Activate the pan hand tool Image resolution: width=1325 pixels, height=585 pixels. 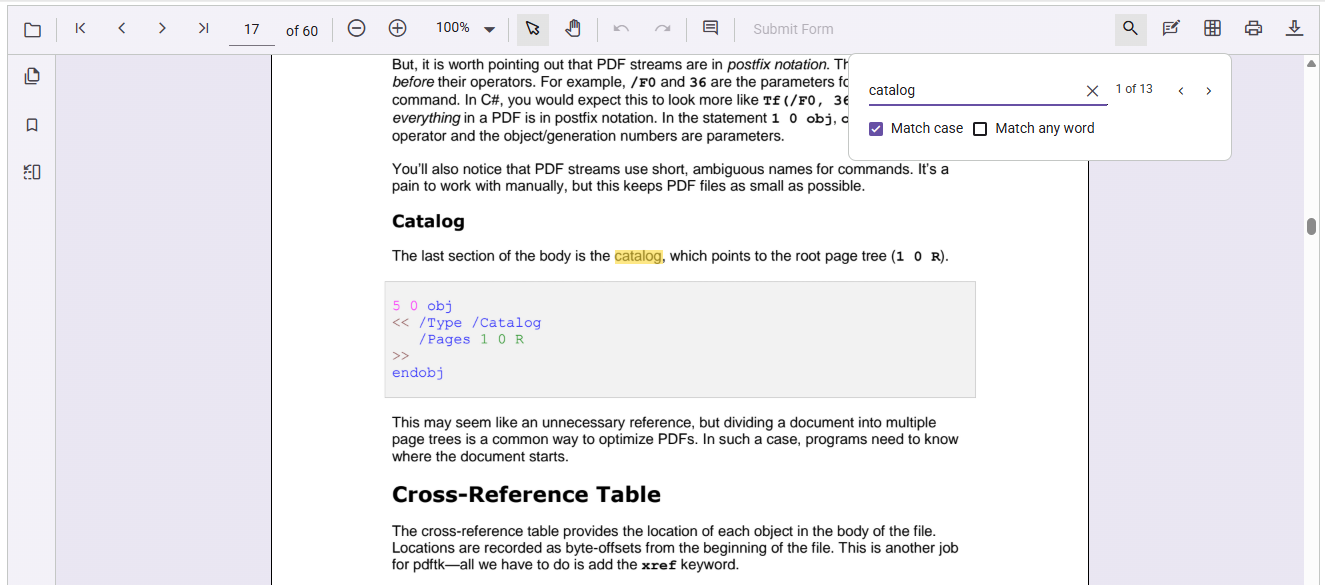573,29
